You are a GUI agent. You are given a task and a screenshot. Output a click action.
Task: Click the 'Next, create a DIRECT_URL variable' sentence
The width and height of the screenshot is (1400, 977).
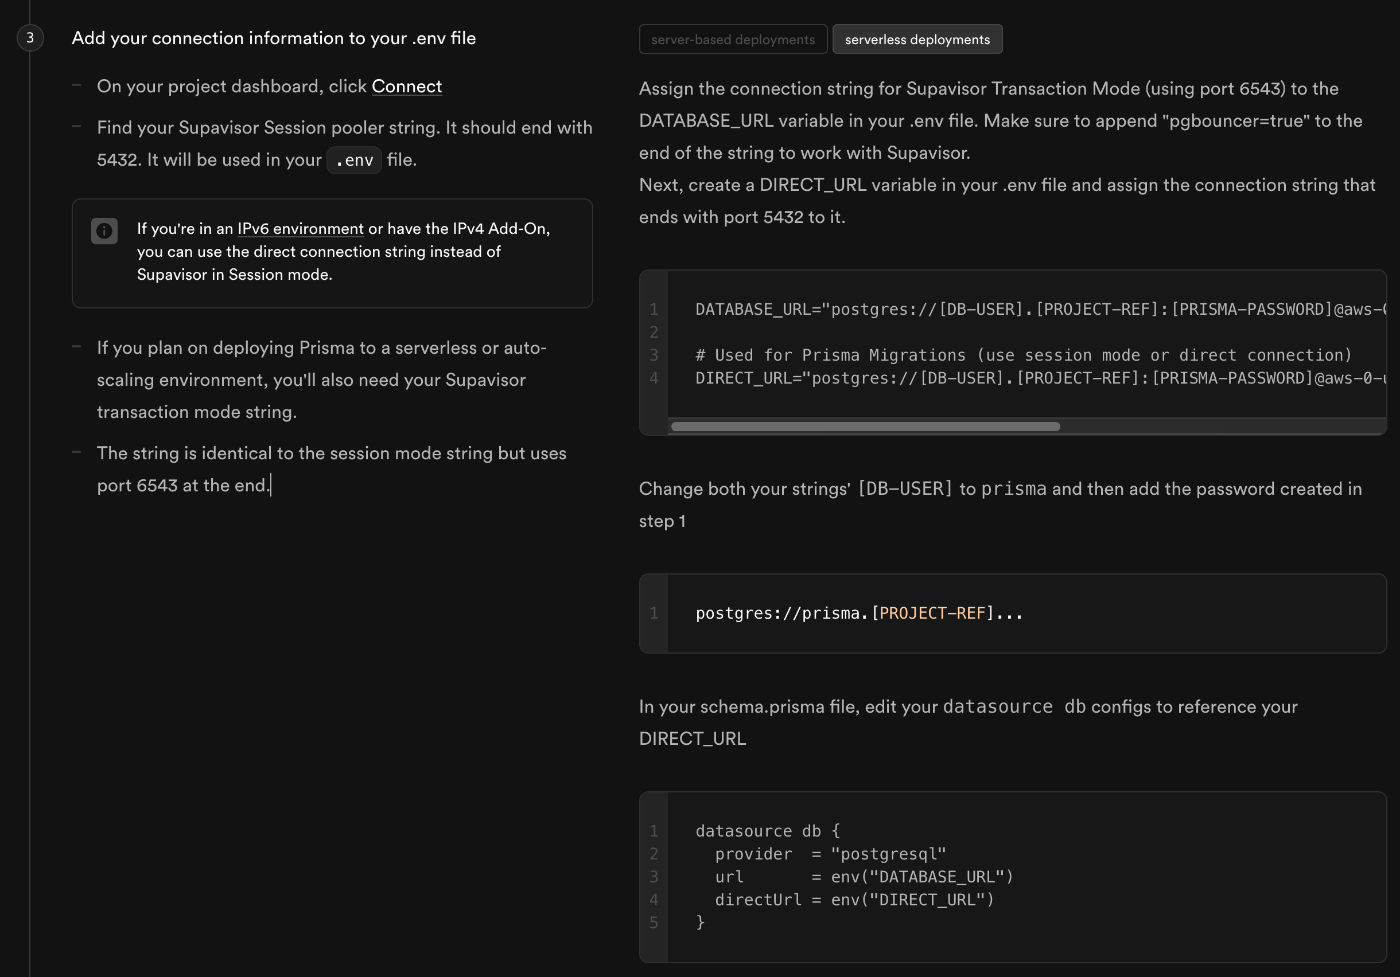(1007, 201)
